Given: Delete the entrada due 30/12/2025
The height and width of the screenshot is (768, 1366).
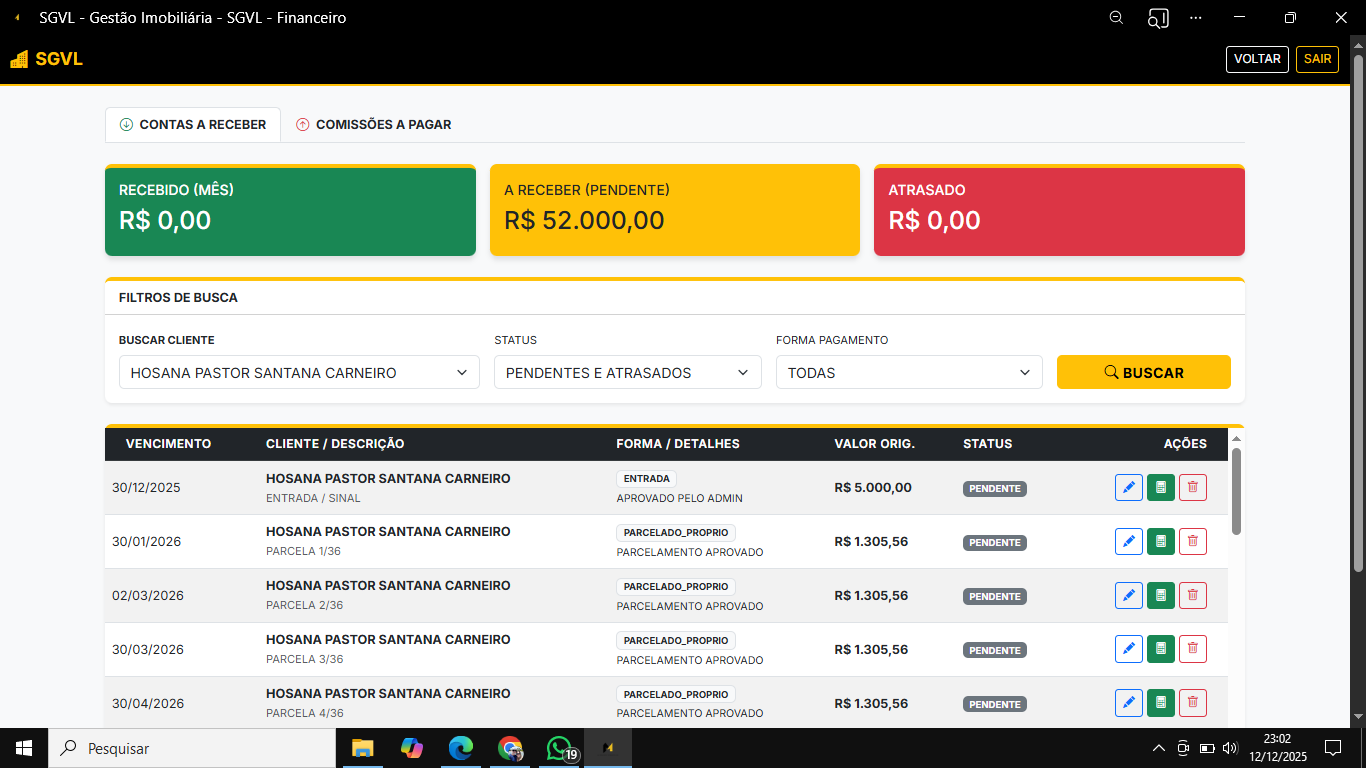Looking at the screenshot, I should pyautogui.click(x=1192, y=487).
